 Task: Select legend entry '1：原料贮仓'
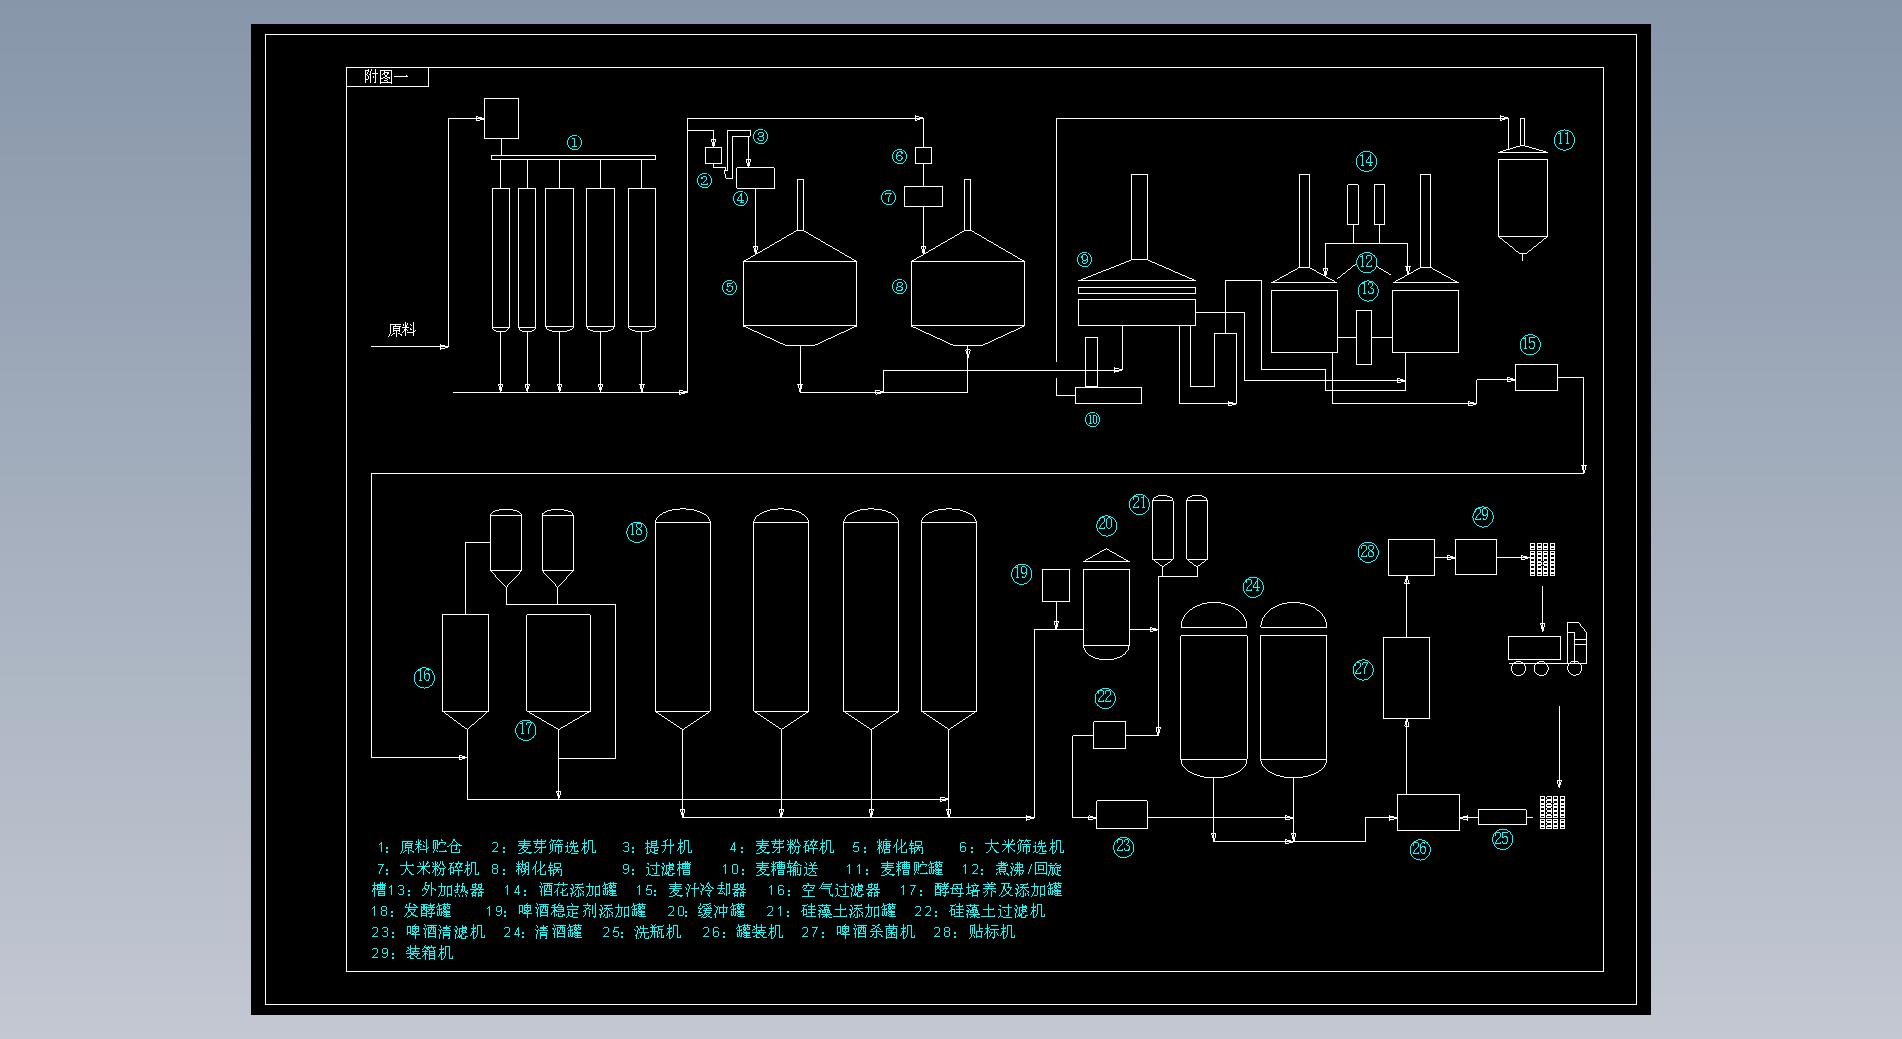(420, 847)
